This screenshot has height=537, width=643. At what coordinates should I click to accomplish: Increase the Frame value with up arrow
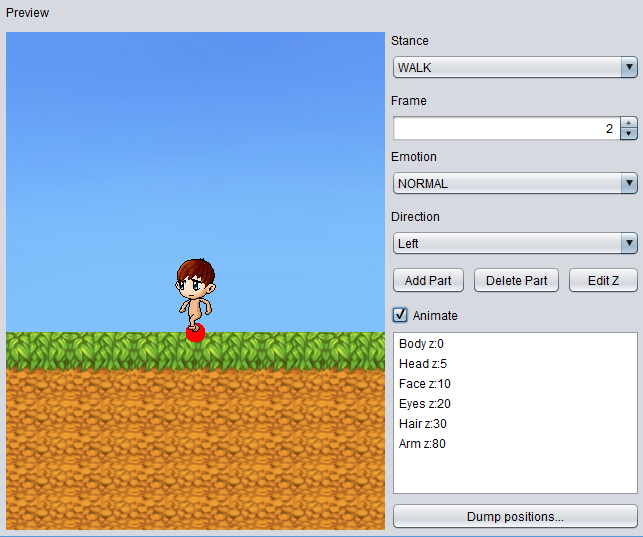(x=628, y=123)
